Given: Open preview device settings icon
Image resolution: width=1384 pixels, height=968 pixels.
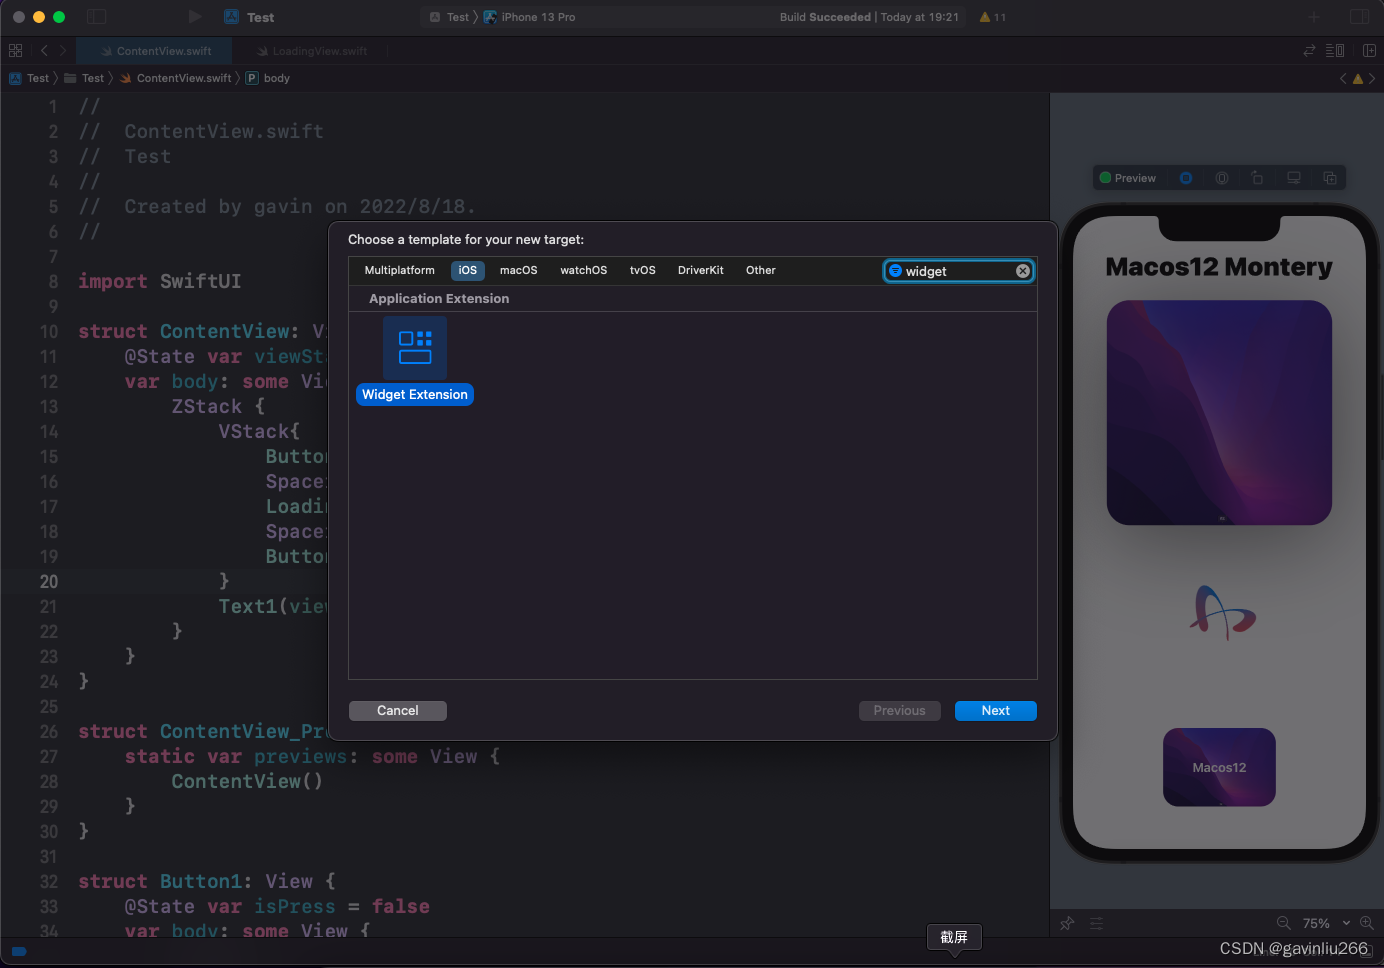Looking at the screenshot, I should [x=1294, y=178].
